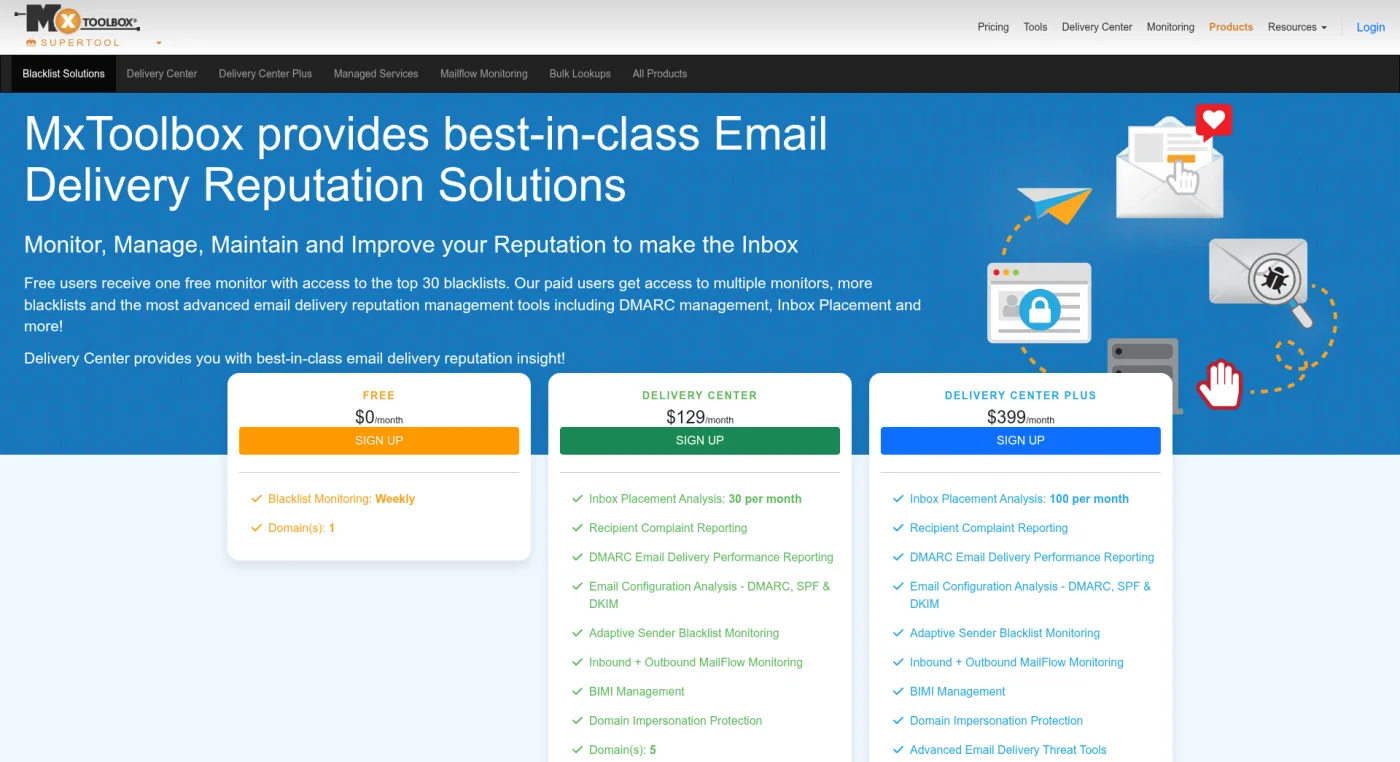Viewport: 1400px width, 762px height.
Task: Click green "Inbound + Outbound MailFlow Monitoring" text
Action: point(696,662)
